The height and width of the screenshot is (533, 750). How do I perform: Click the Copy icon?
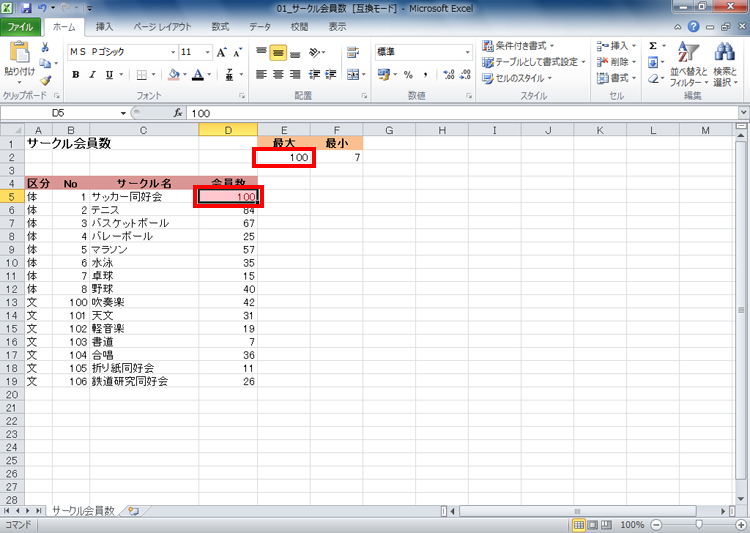point(45,63)
